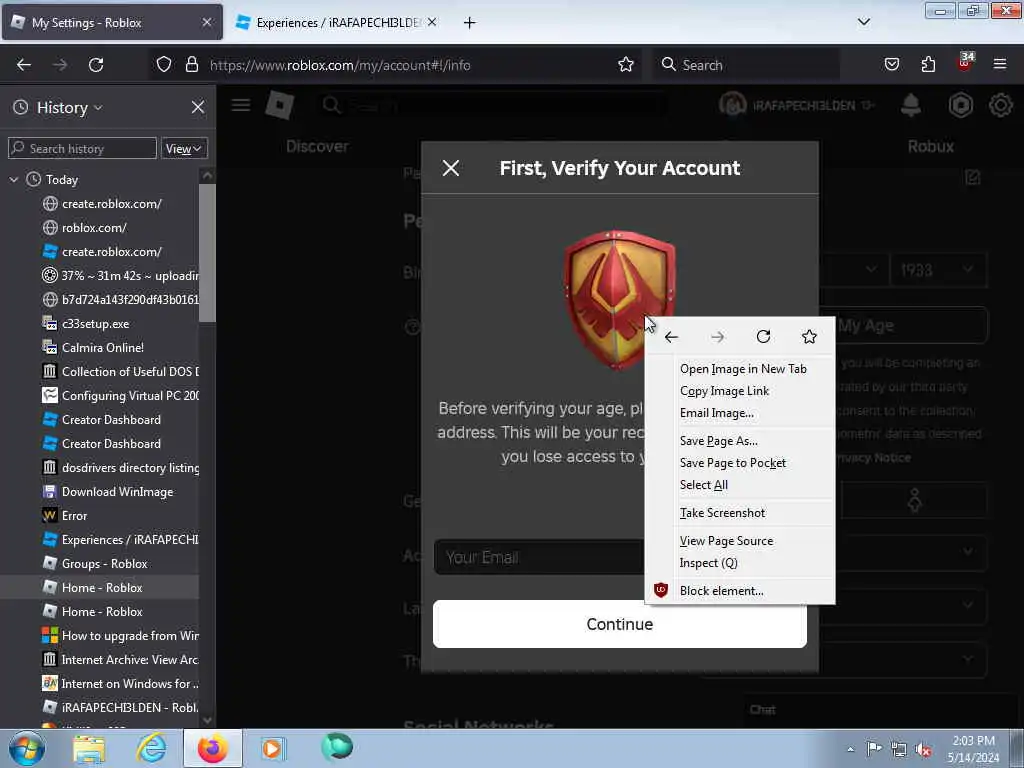Click the Continue button
Viewport: 1024px width, 768px height.
[x=619, y=624]
